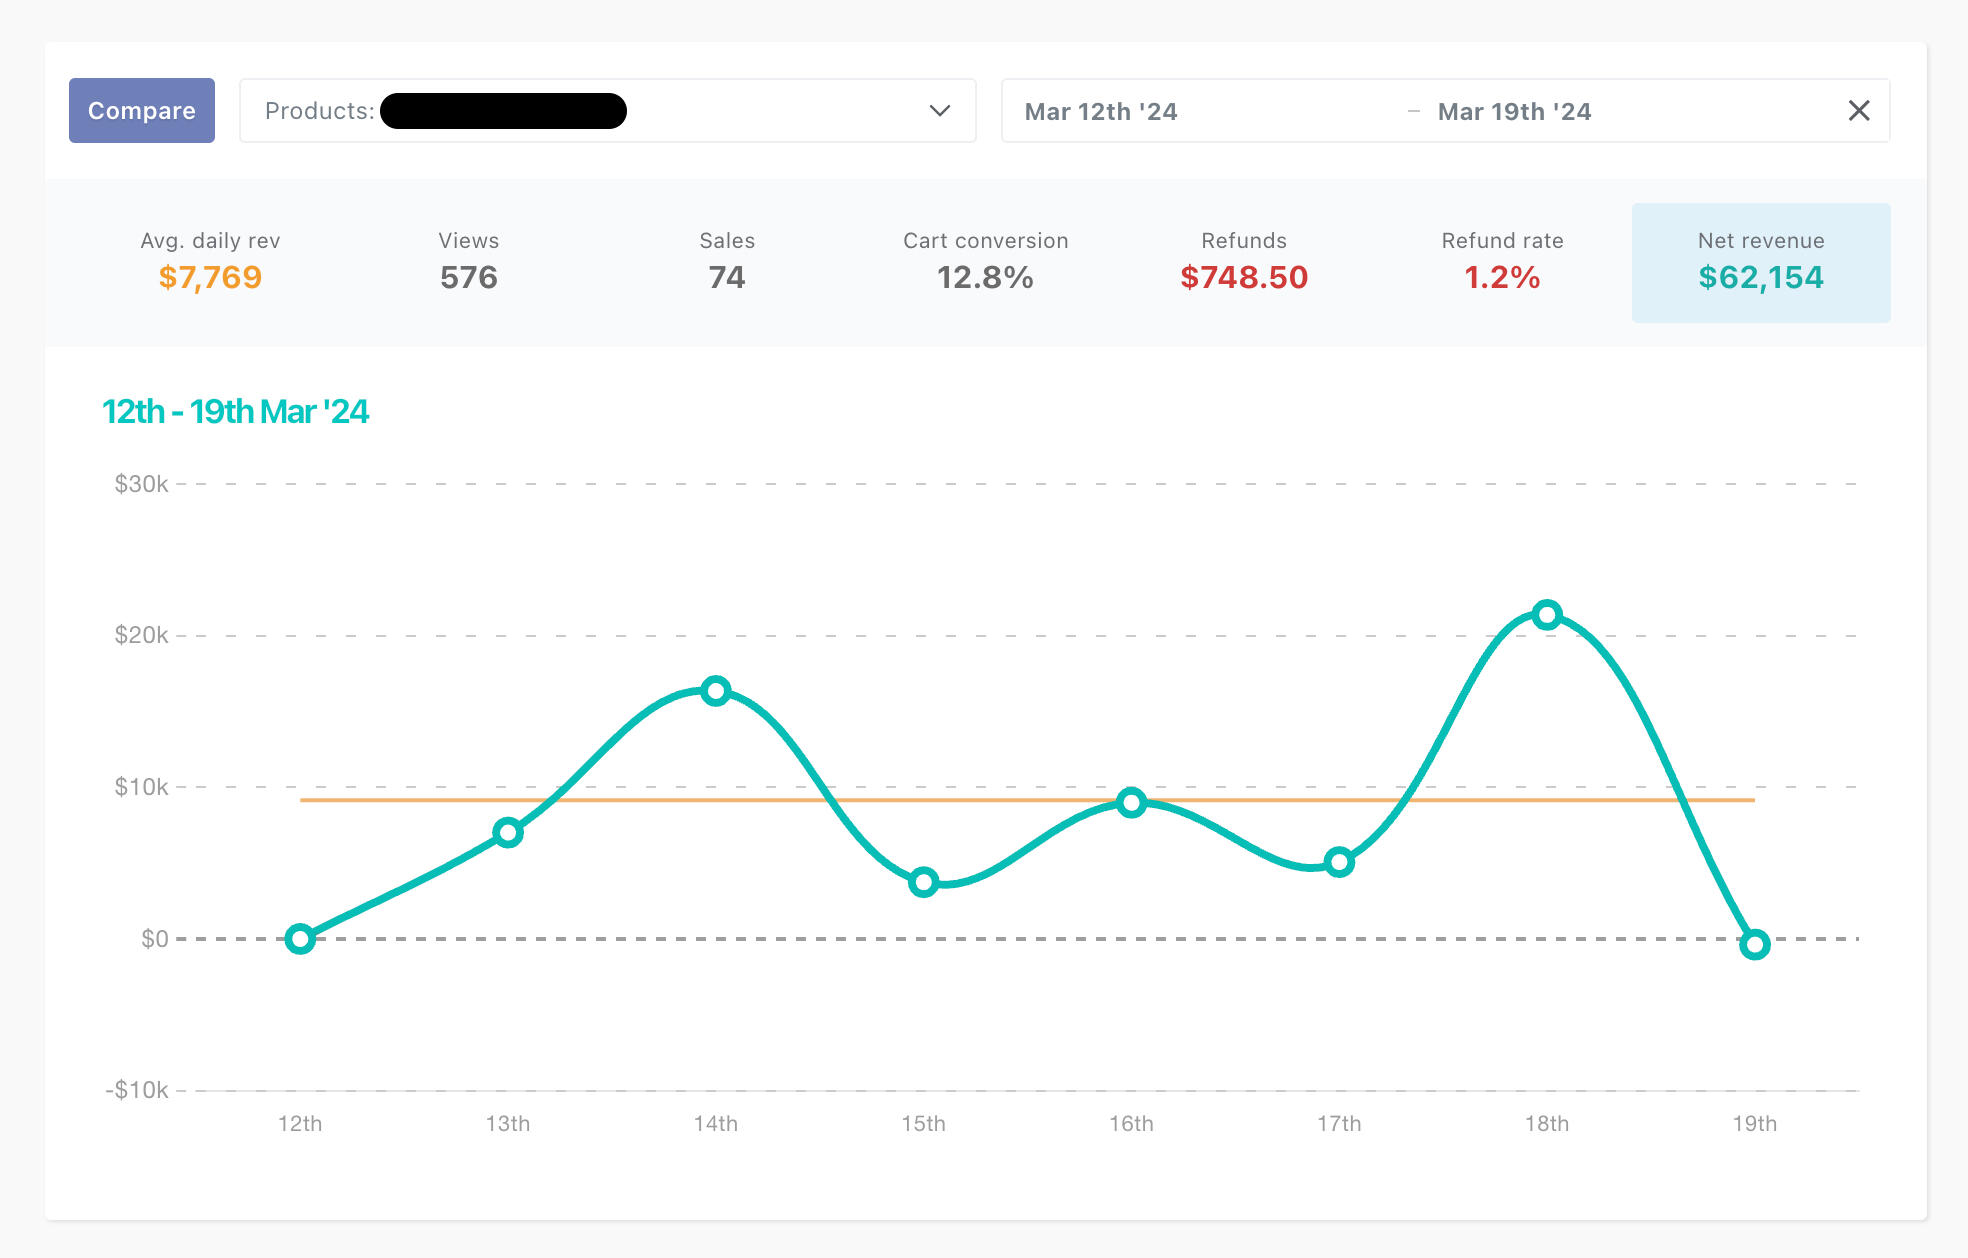1968x1258 pixels.
Task: Click the Mar 12th '24 start date
Action: (x=1100, y=111)
